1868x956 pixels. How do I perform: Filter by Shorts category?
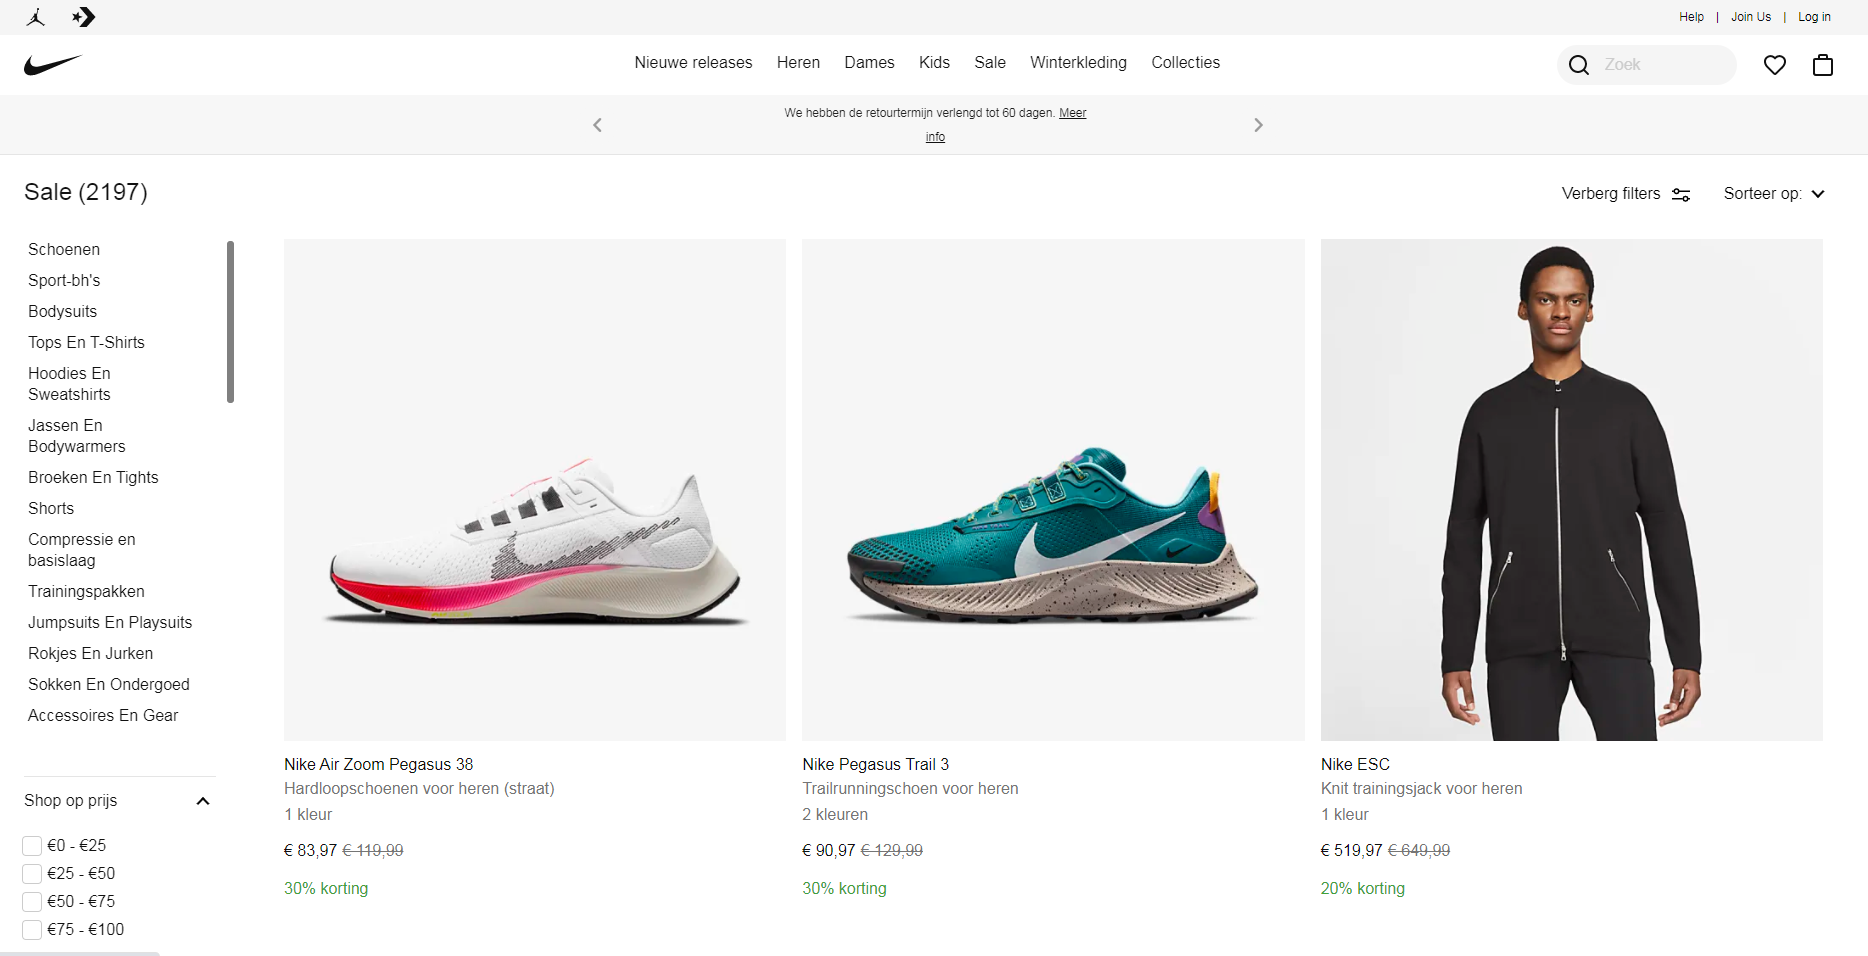click(51, 509)
